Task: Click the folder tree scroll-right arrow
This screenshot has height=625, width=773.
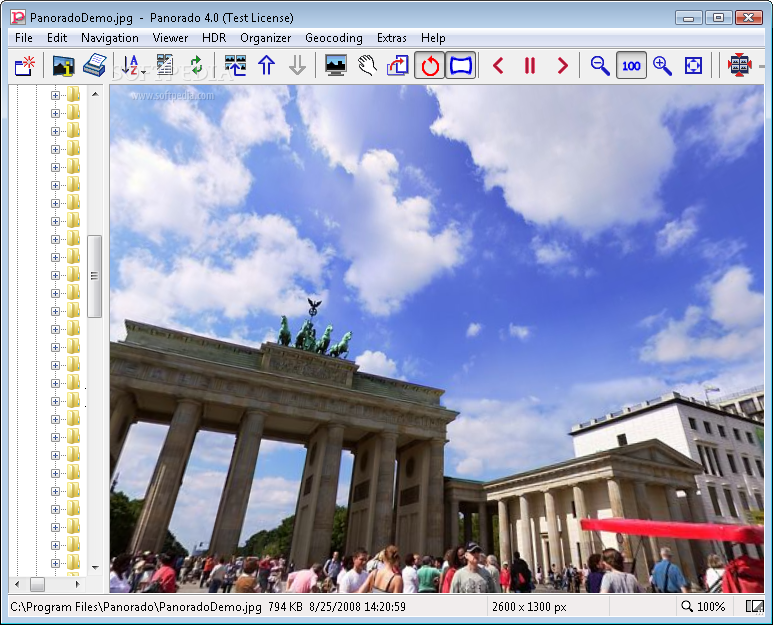Action: pos(77,585)
